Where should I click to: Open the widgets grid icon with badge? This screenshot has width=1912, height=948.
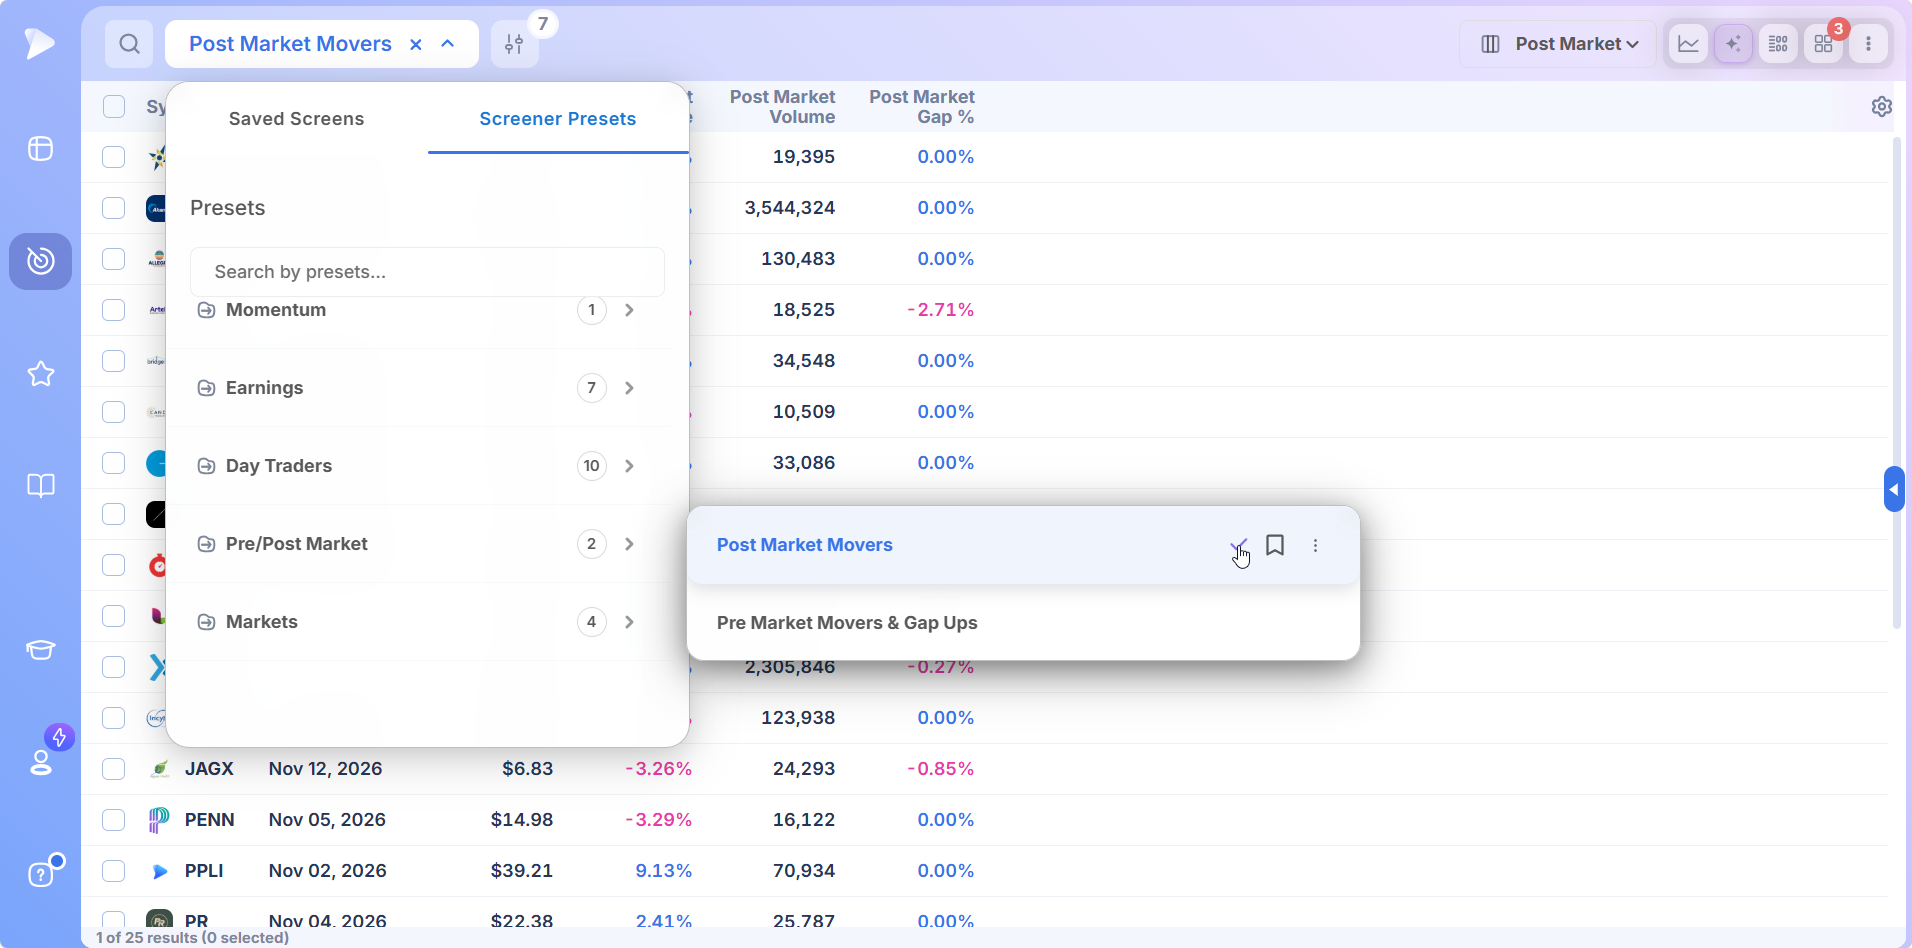(x=1823, y=44)
